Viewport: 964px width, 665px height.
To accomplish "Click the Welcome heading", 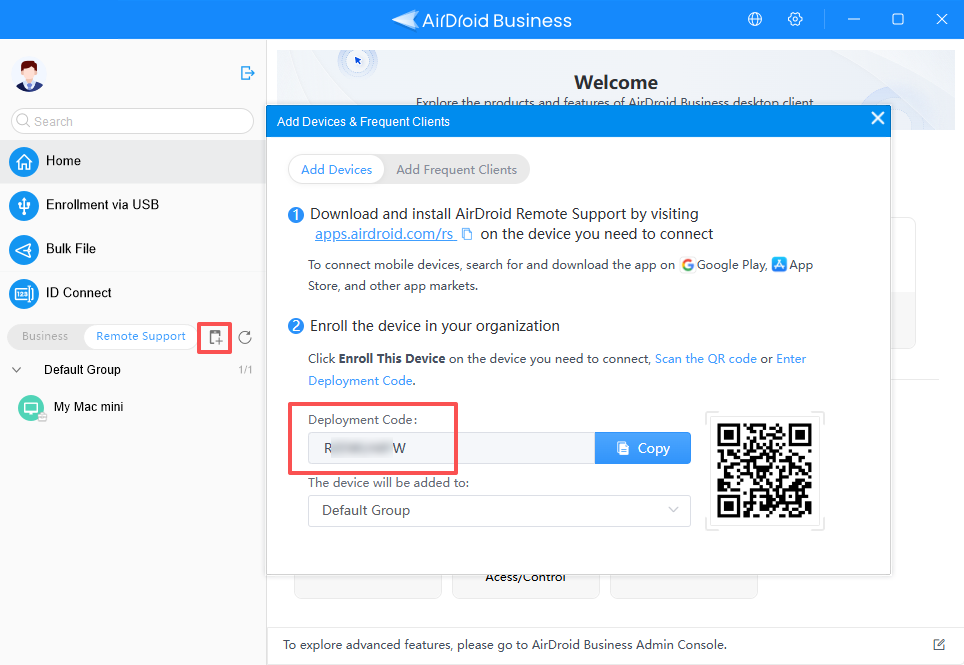I will pos(615,82).
